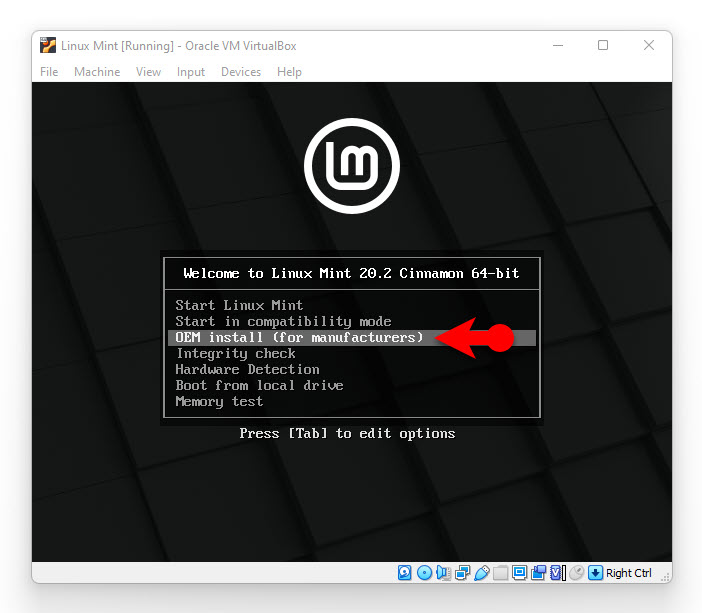
Task: Click the display monitor status icon
Action: pos(519,573)
